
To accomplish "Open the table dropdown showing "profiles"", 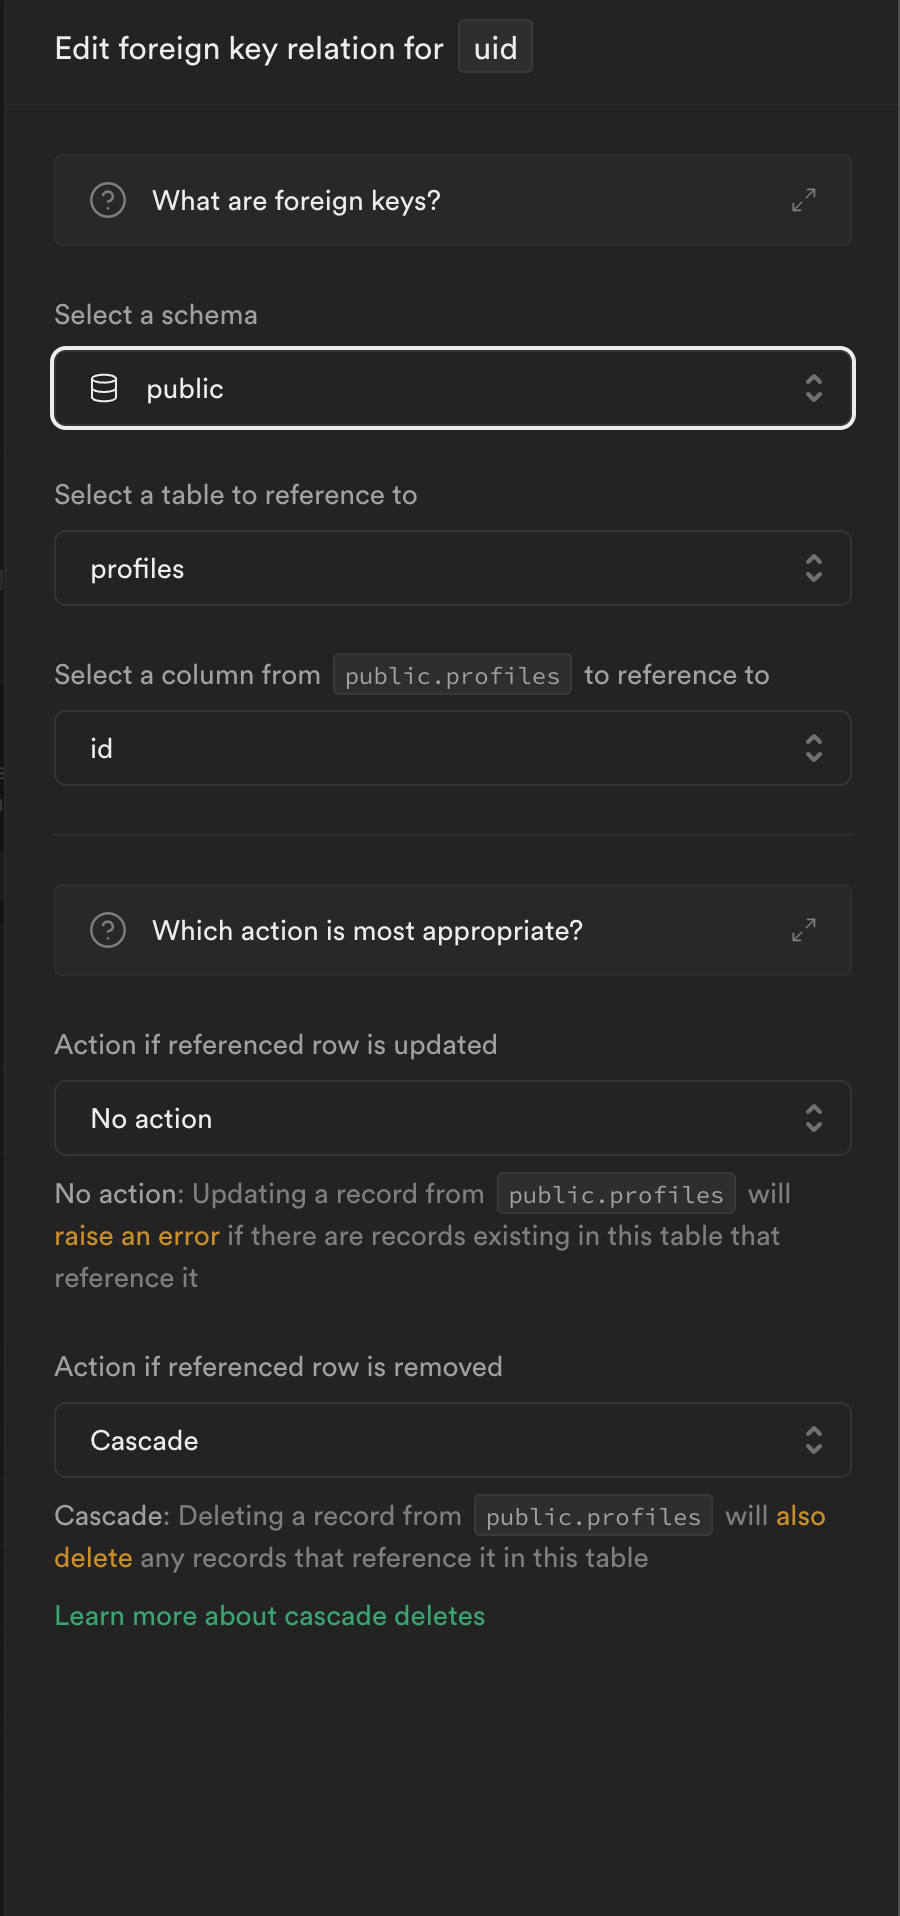I will point(452,568).
